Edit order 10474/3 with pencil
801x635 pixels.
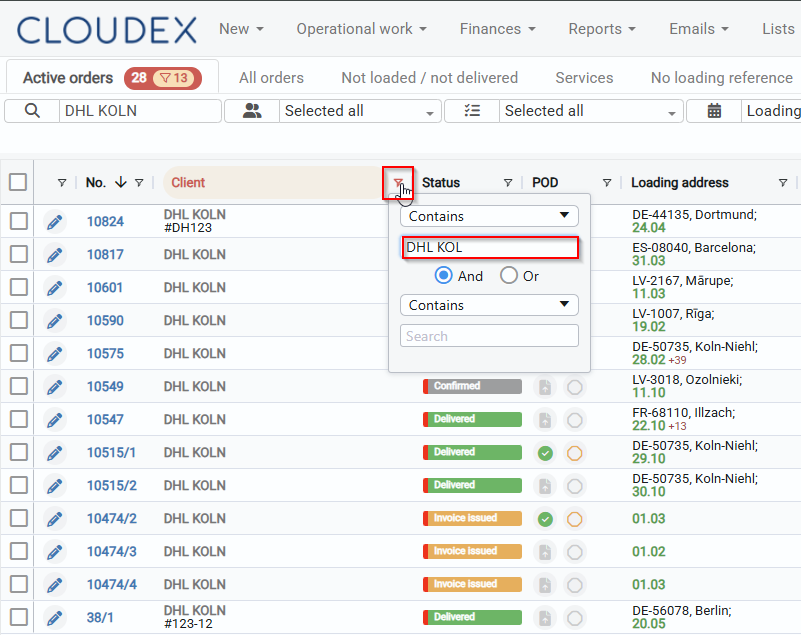pyautogui.click(x=55, y=552)
